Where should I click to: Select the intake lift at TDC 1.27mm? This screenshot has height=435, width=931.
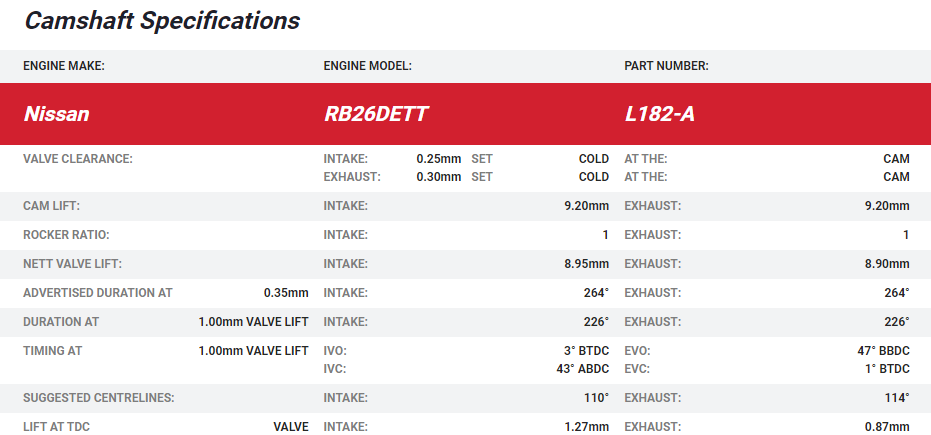(586, 427)
